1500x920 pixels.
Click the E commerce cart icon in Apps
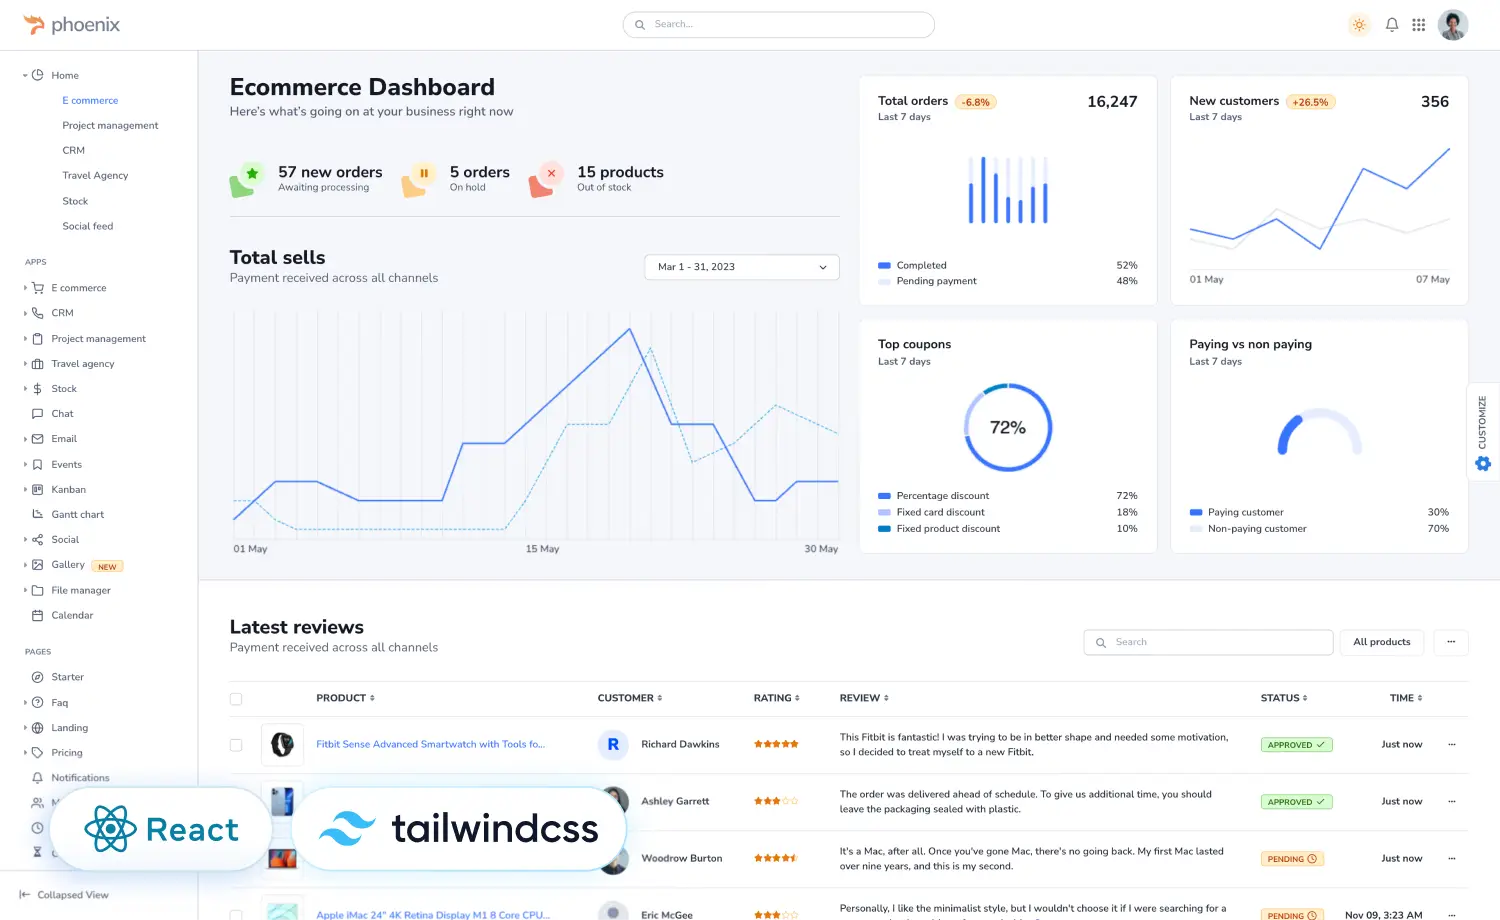[37, 288]
